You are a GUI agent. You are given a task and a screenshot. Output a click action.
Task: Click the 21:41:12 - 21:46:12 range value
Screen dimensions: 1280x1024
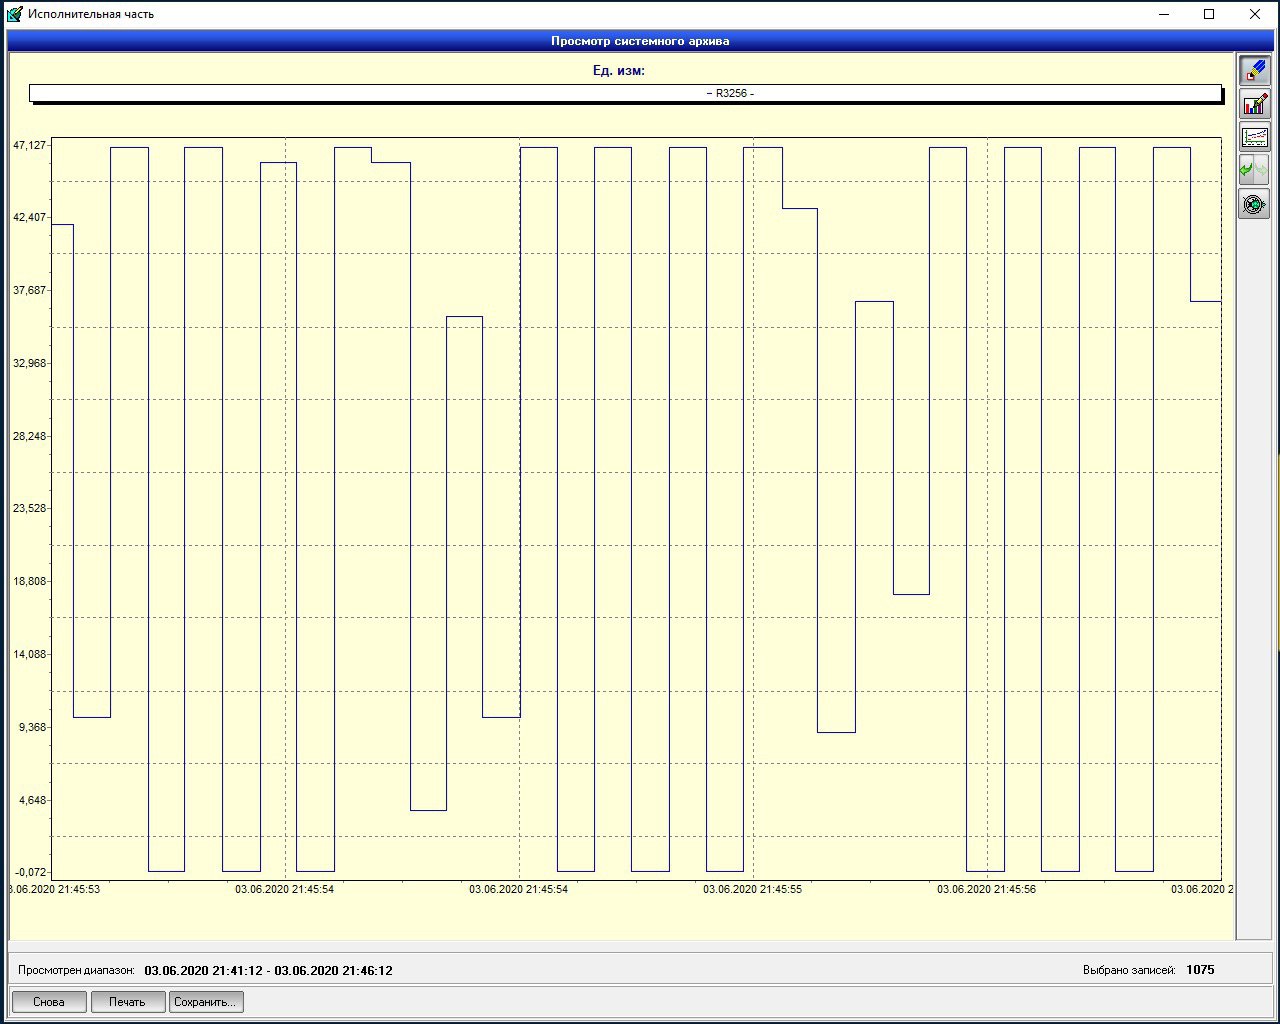tap(268, 970)
